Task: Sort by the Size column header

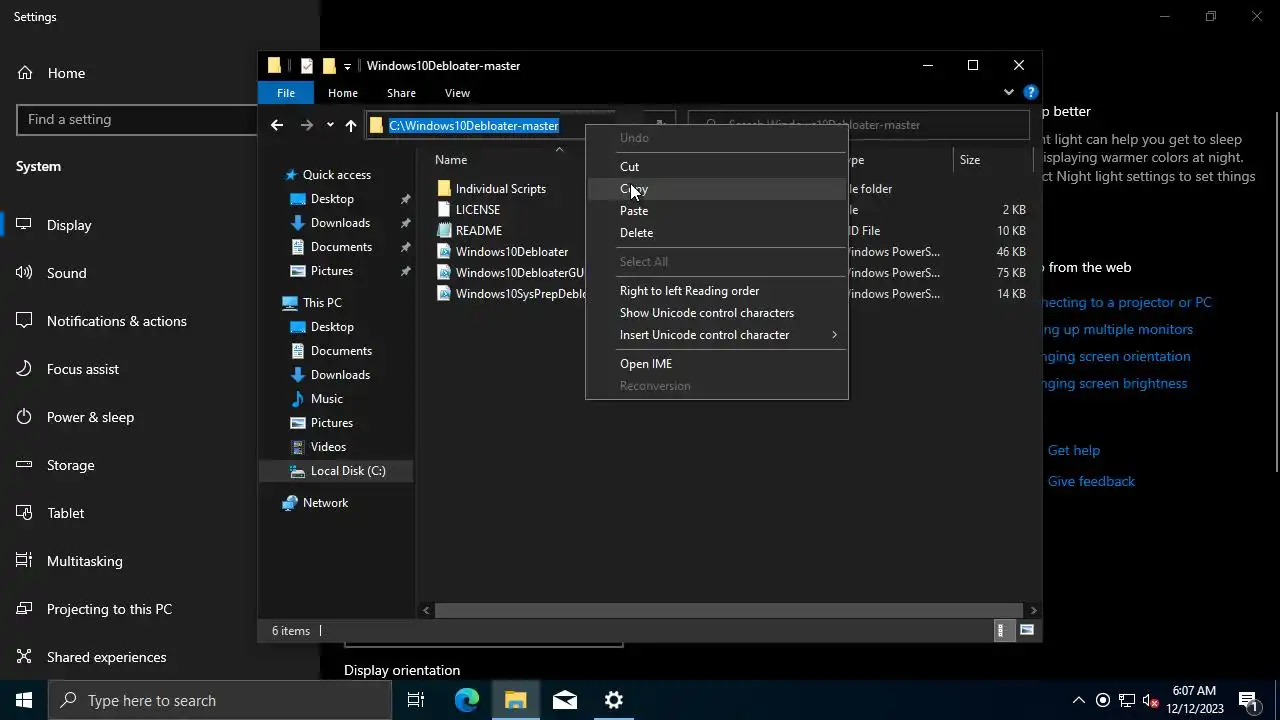Action: (970, 160)
